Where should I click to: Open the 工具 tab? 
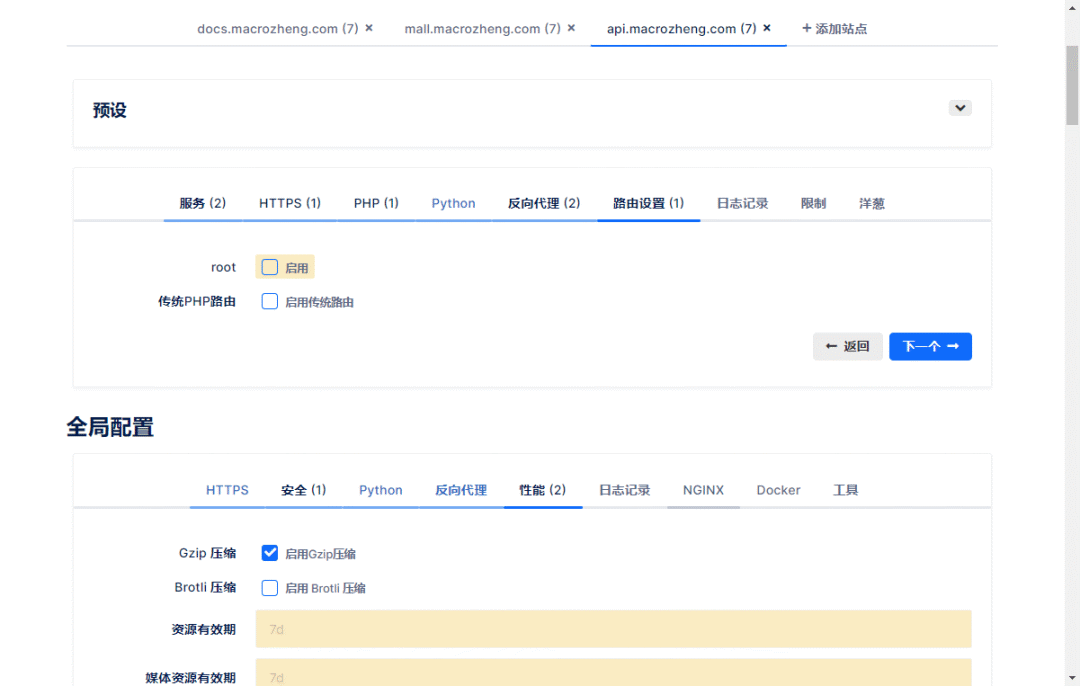[846, 490]
